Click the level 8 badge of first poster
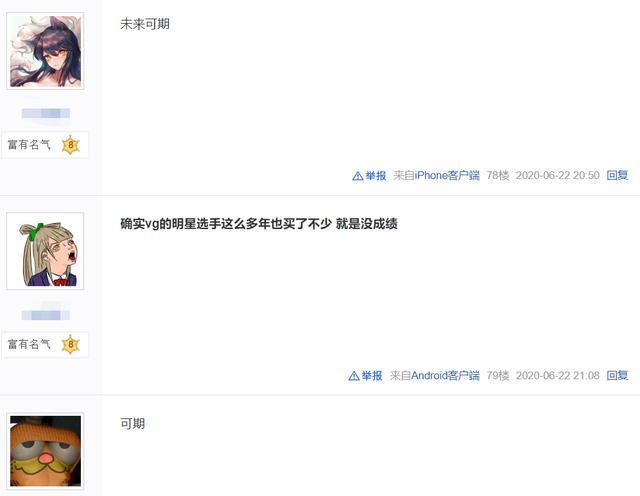This screenshot has width=640, height=496. [70, 145]
